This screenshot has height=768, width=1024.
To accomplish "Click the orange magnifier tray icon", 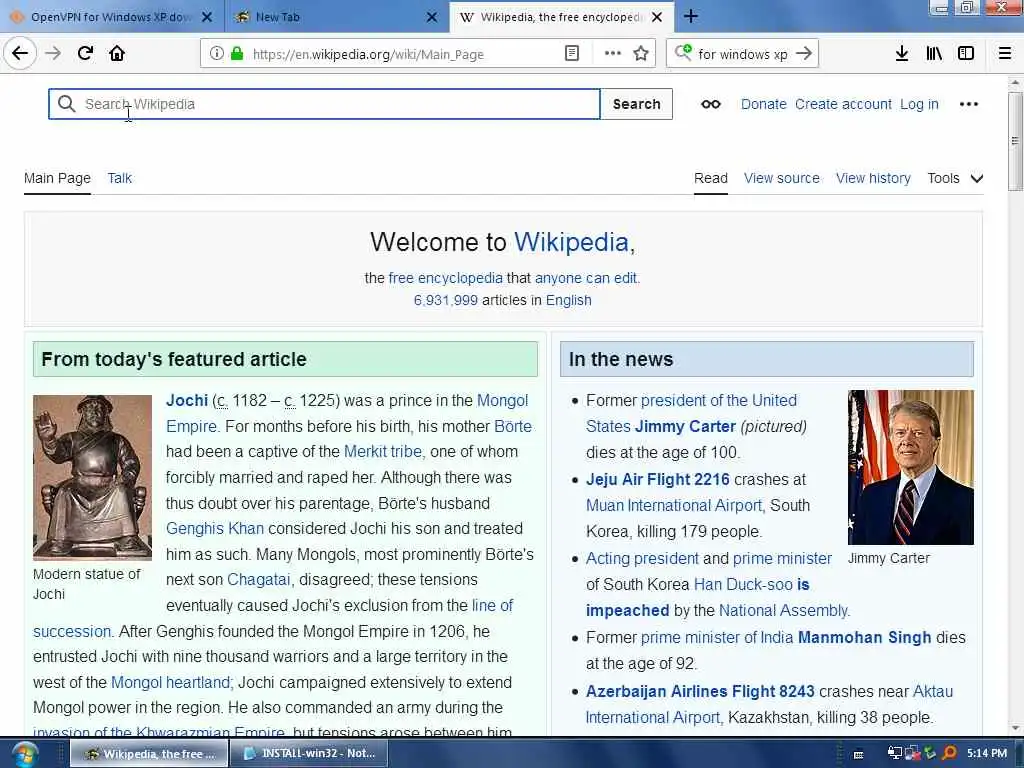I will pos(950,753).
